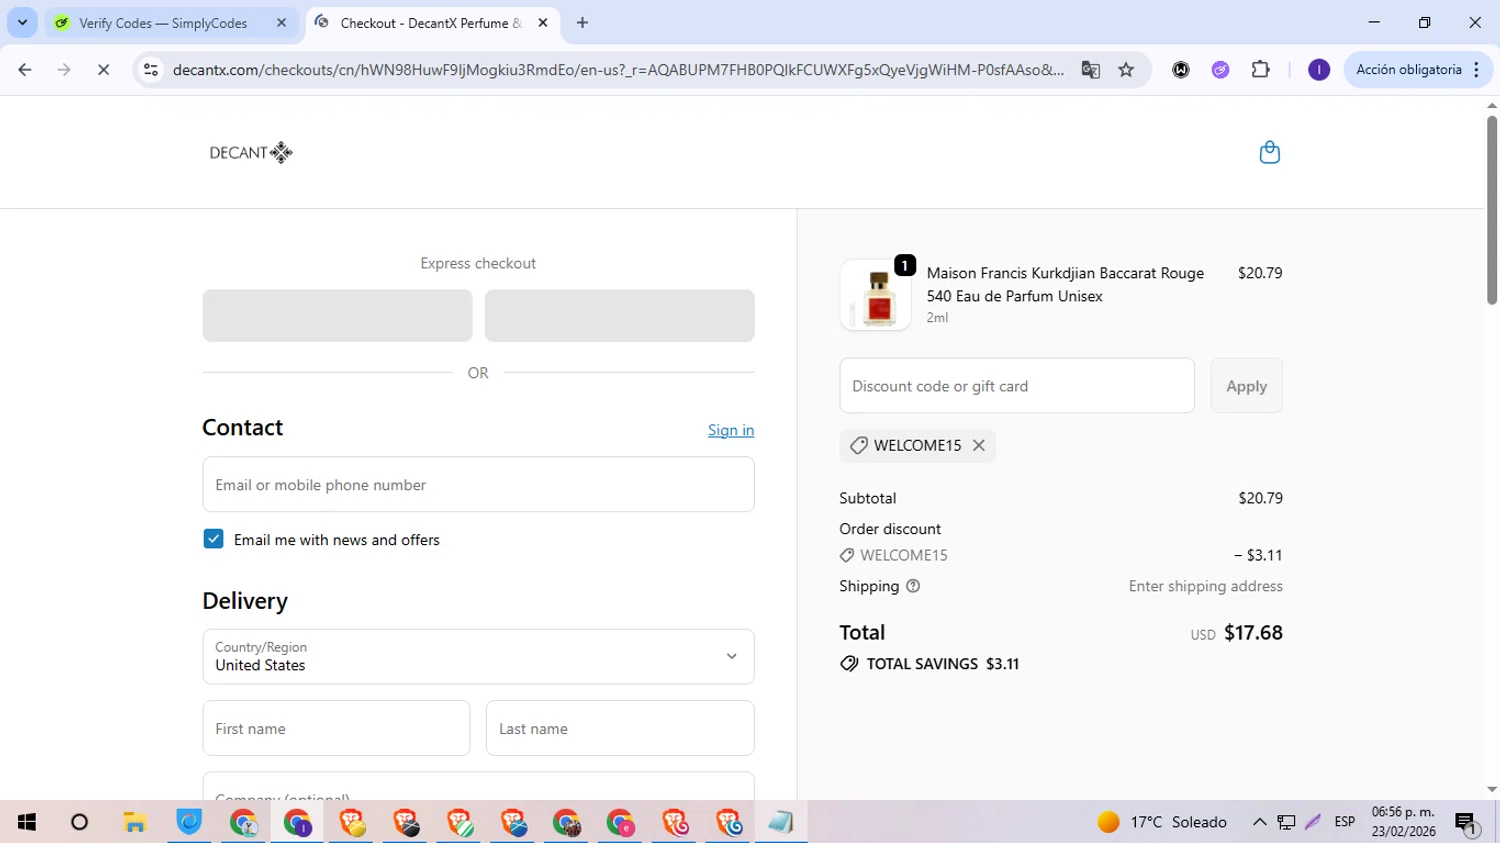
Task: Open Notepad from the taskbar
Action: coord(781,822)
